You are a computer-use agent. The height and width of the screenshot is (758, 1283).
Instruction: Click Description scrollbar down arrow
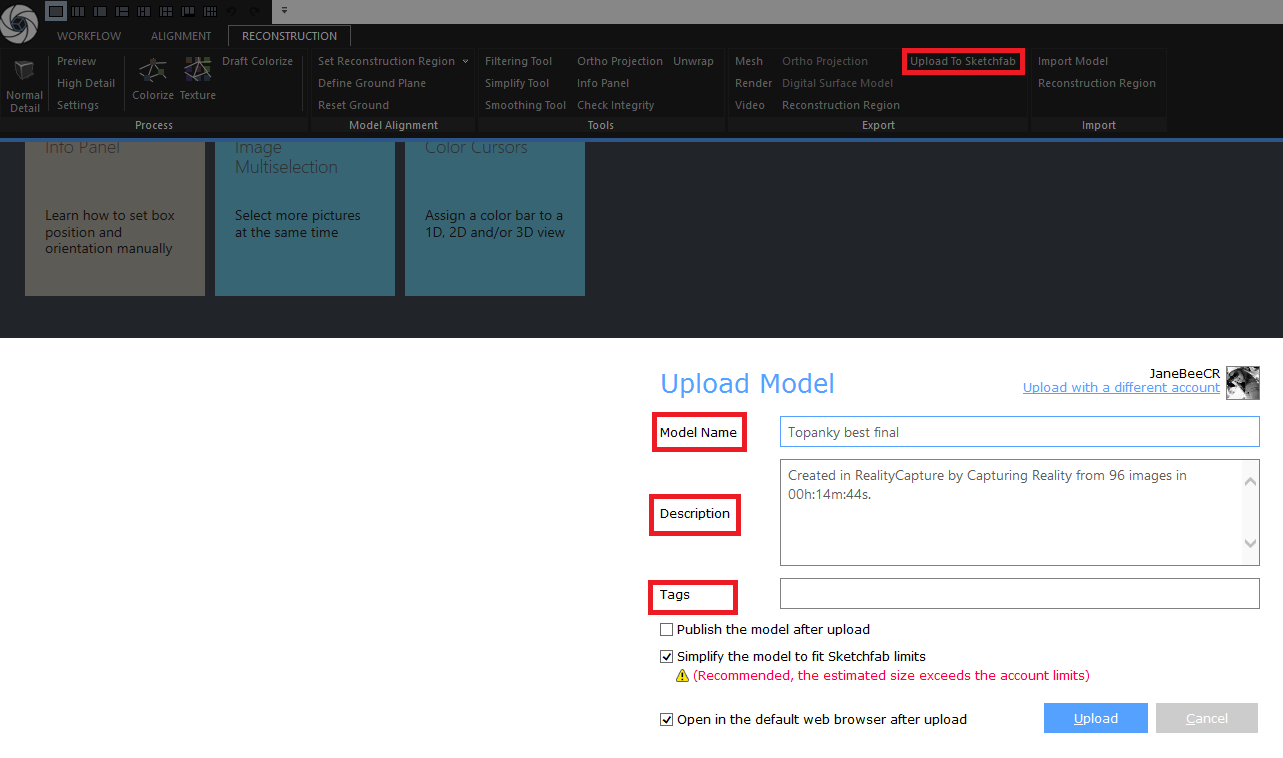pos(1251,544)
